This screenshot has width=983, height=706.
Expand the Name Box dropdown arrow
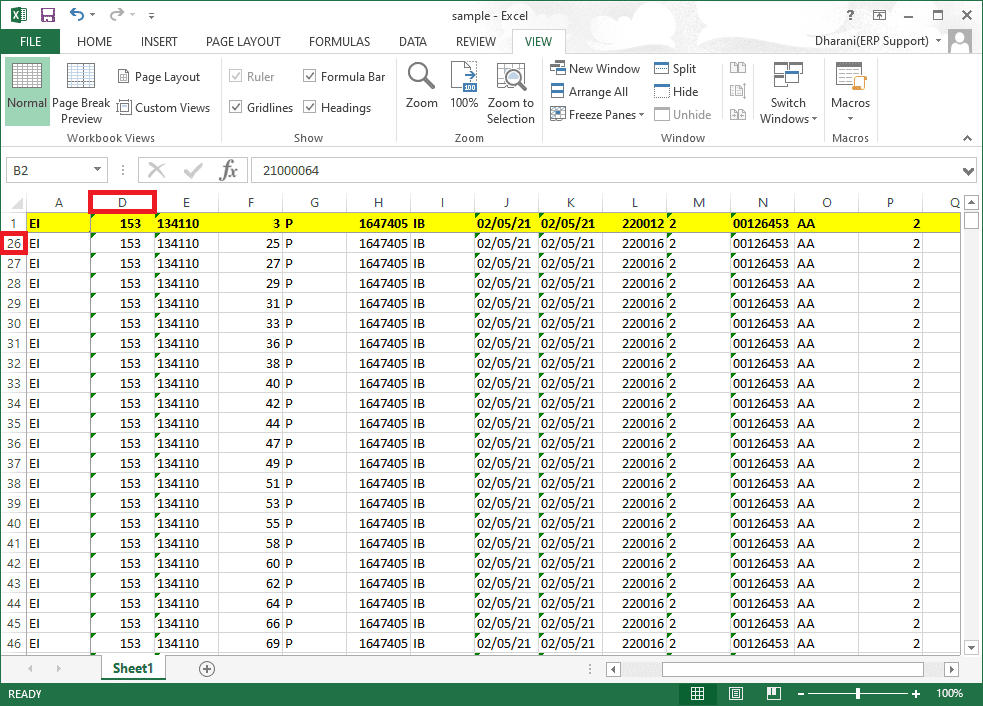click(98, 171)
